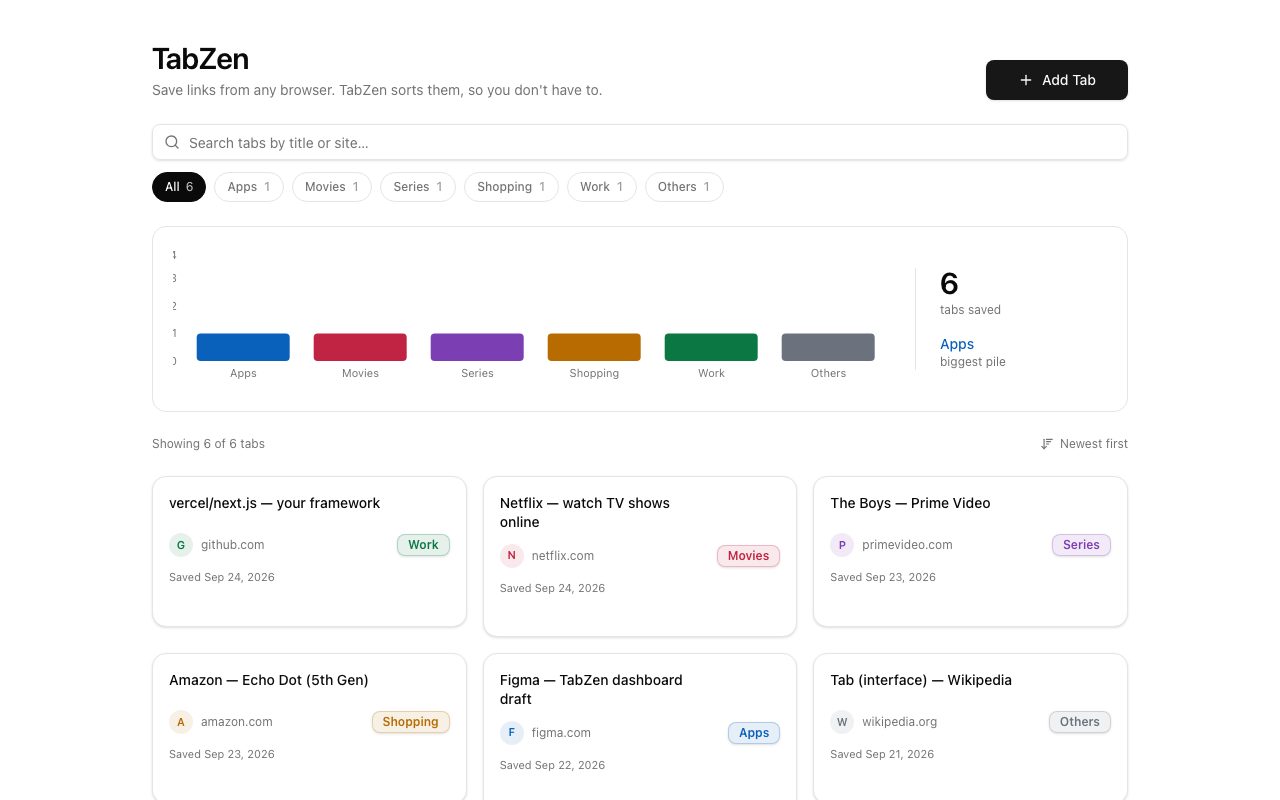This screenshot has width=1280, height=800.
Task: Open the vercel/next.js — your framework title
Action: 275,503
